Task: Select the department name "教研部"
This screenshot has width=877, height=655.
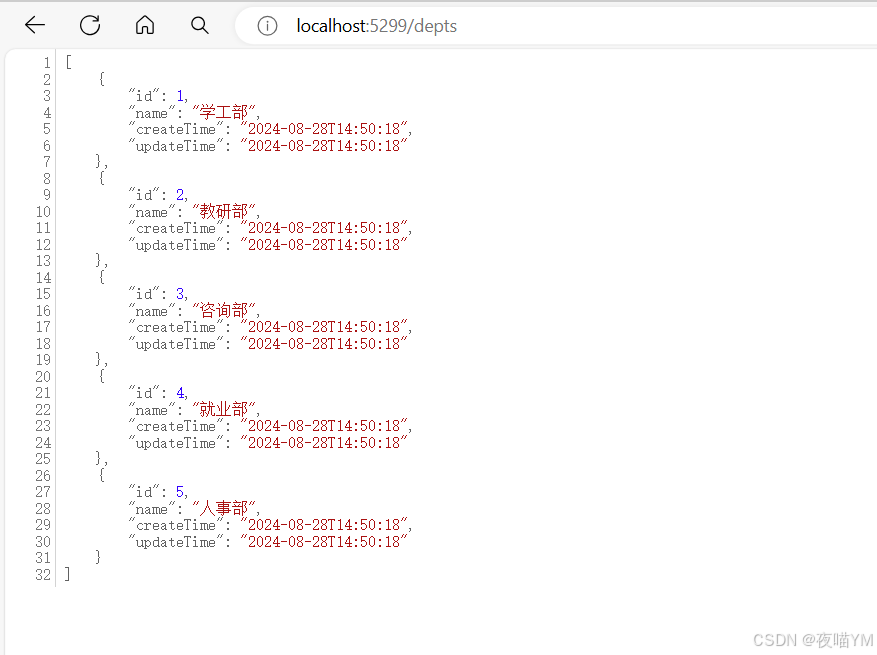Action: tap(224, 211)
